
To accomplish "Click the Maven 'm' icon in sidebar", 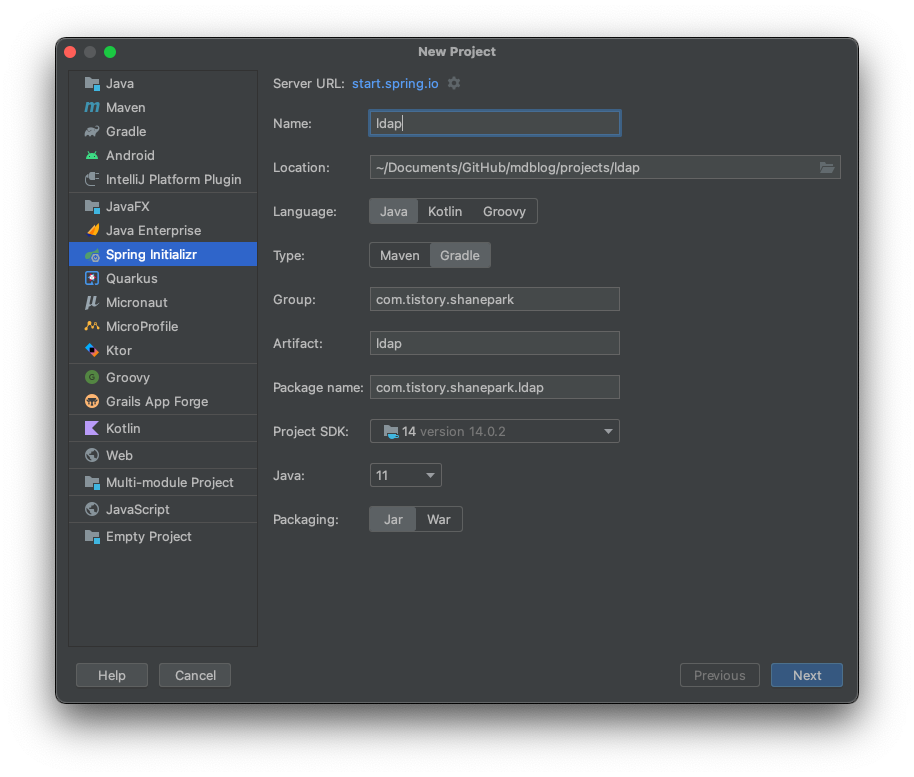I will point(92,107).
